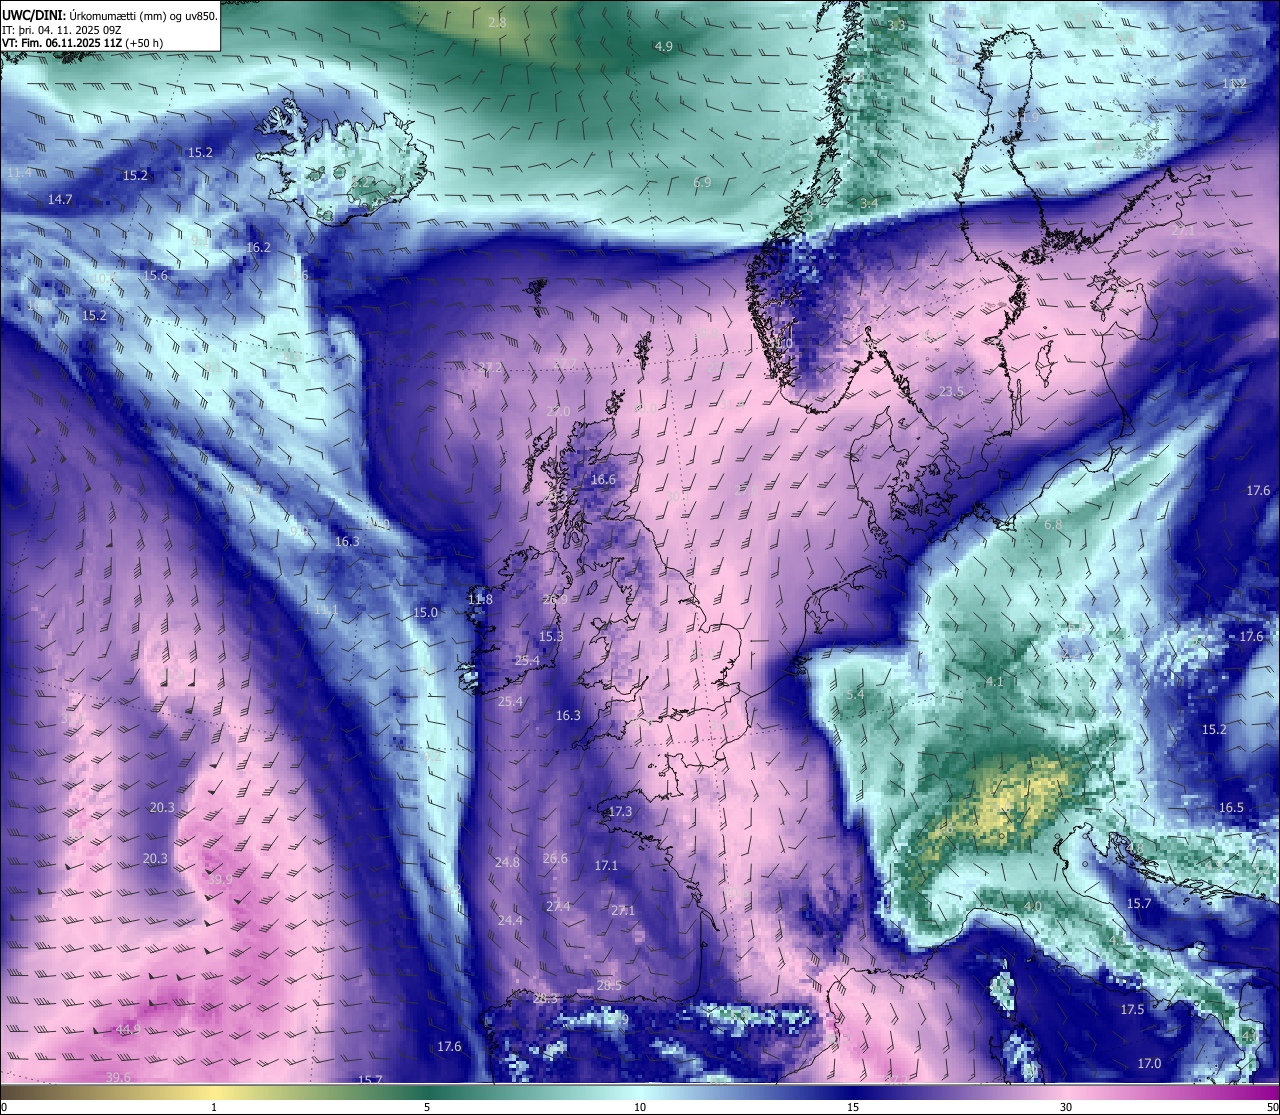This screenshot has height=1115, width=1280.
Task: Click the map value '26.9'
Action: pos(555,600)
